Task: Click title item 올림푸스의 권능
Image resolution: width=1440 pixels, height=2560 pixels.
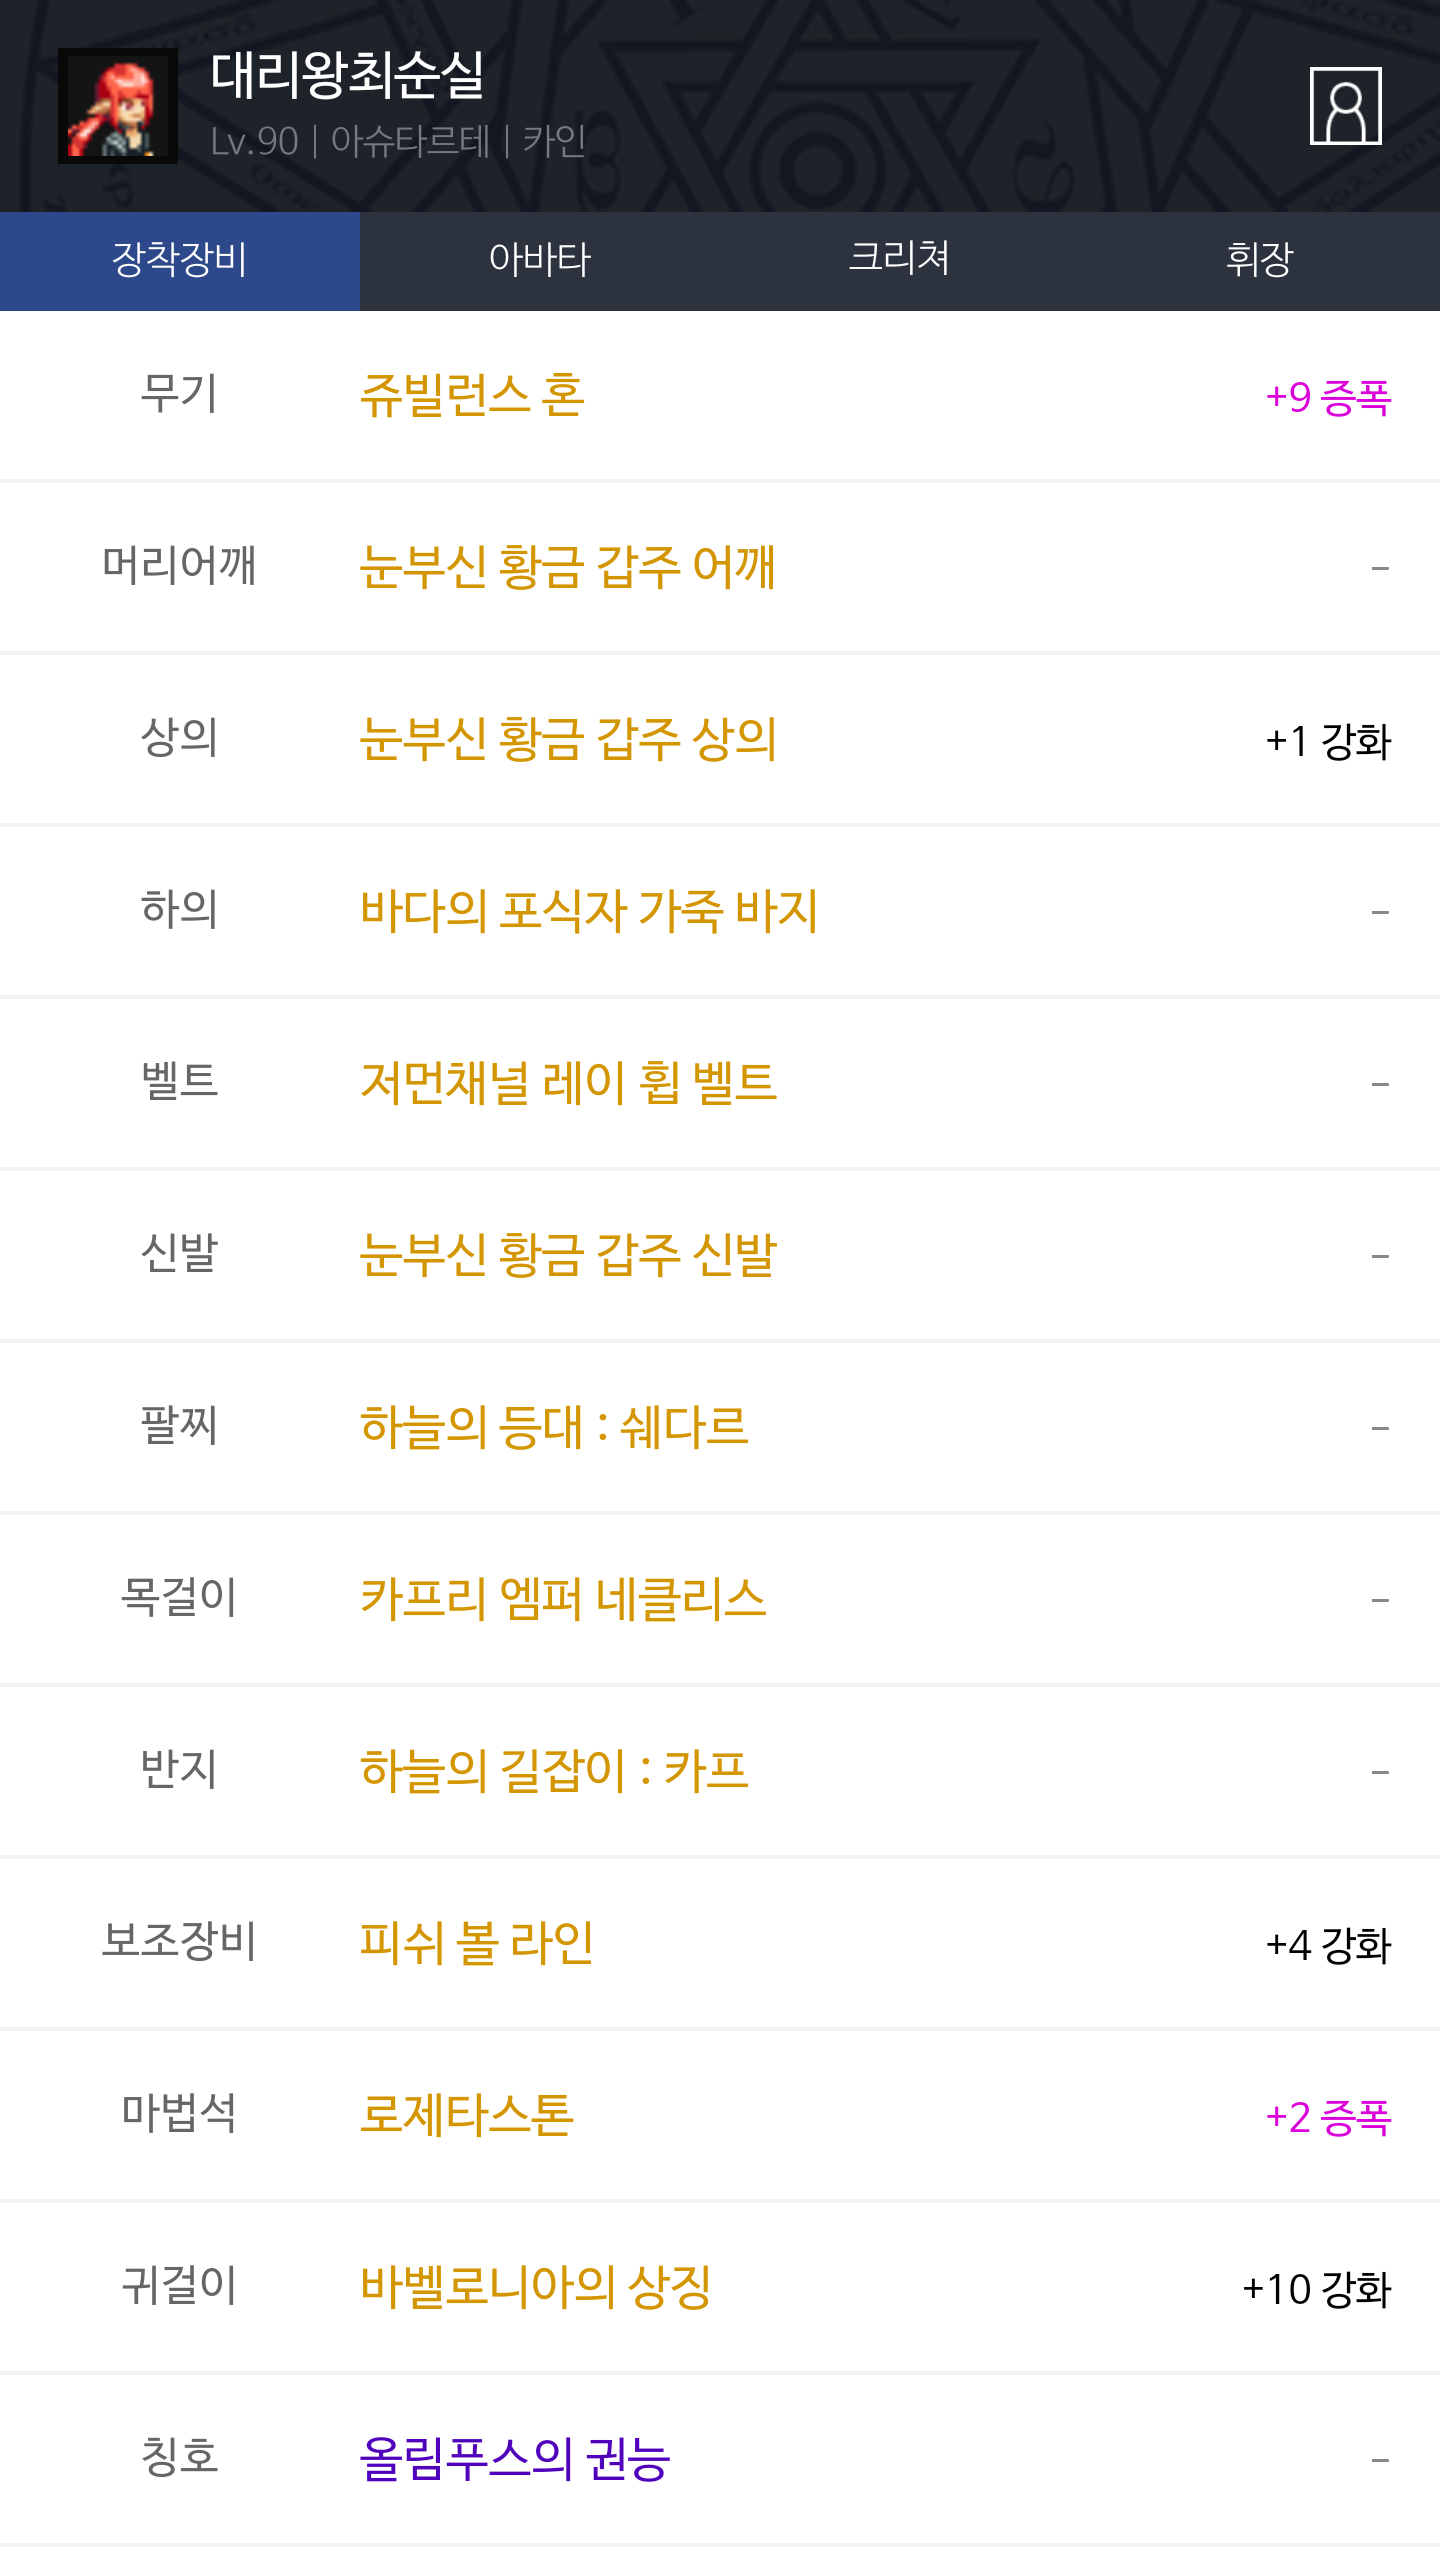Action: 515,2460
